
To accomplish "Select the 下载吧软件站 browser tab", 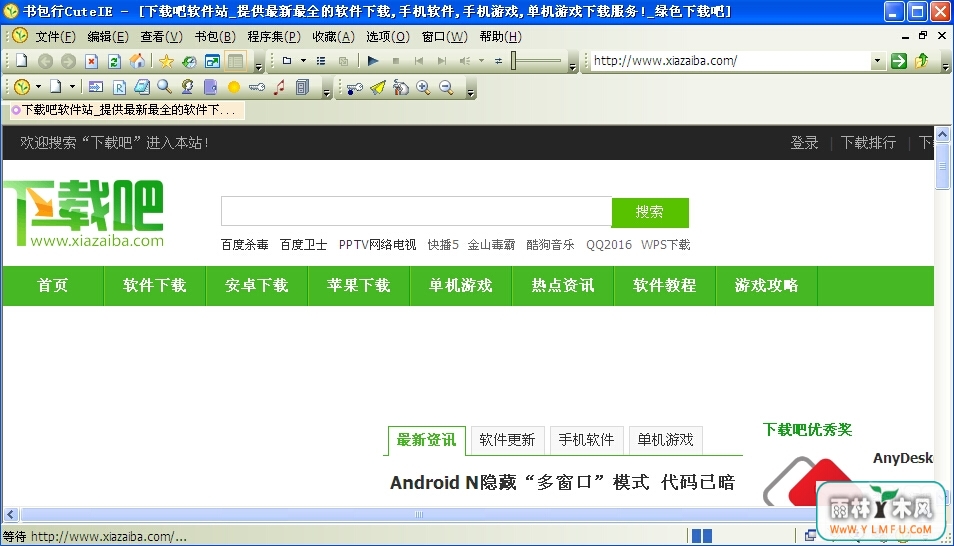I will pos(127,110).
